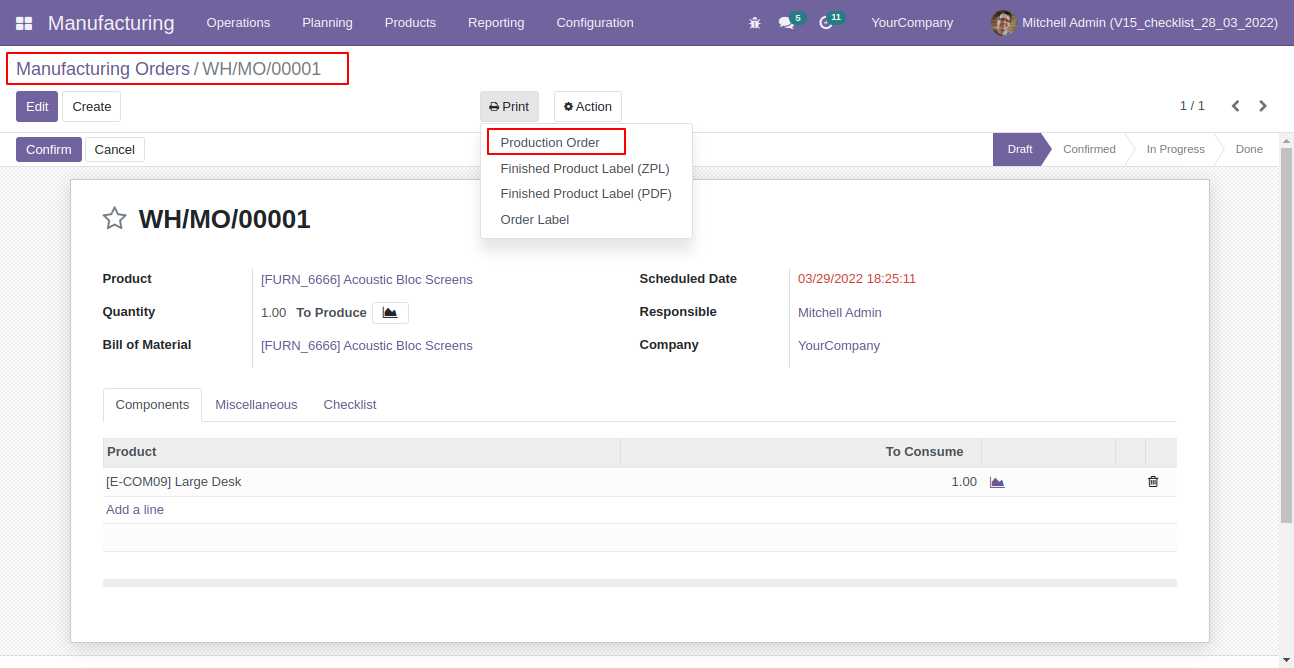
Task: Click the Draft status stage
Action: click(1020, 150)
